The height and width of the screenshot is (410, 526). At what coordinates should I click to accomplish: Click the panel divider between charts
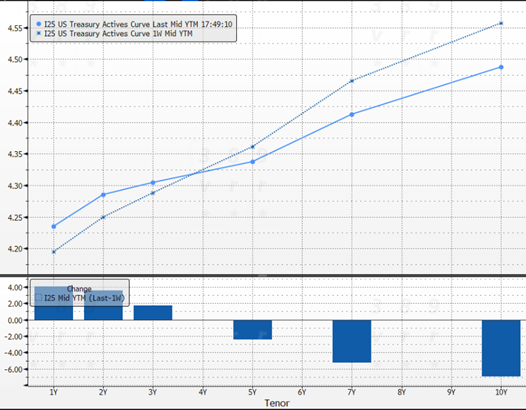click(x=263, y=275)
